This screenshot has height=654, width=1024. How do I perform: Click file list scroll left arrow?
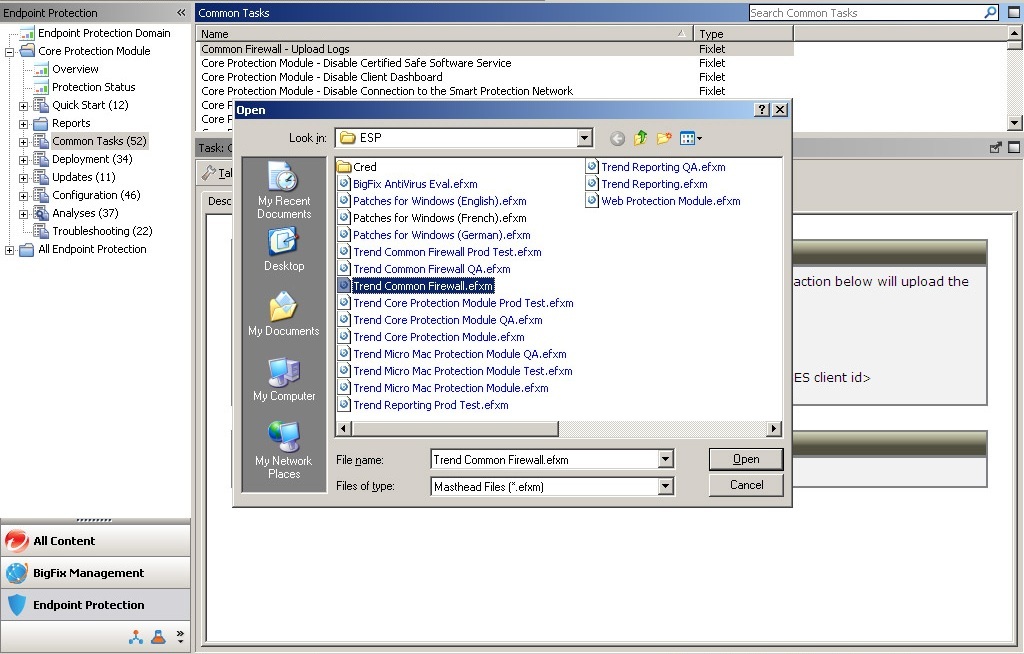344,429
